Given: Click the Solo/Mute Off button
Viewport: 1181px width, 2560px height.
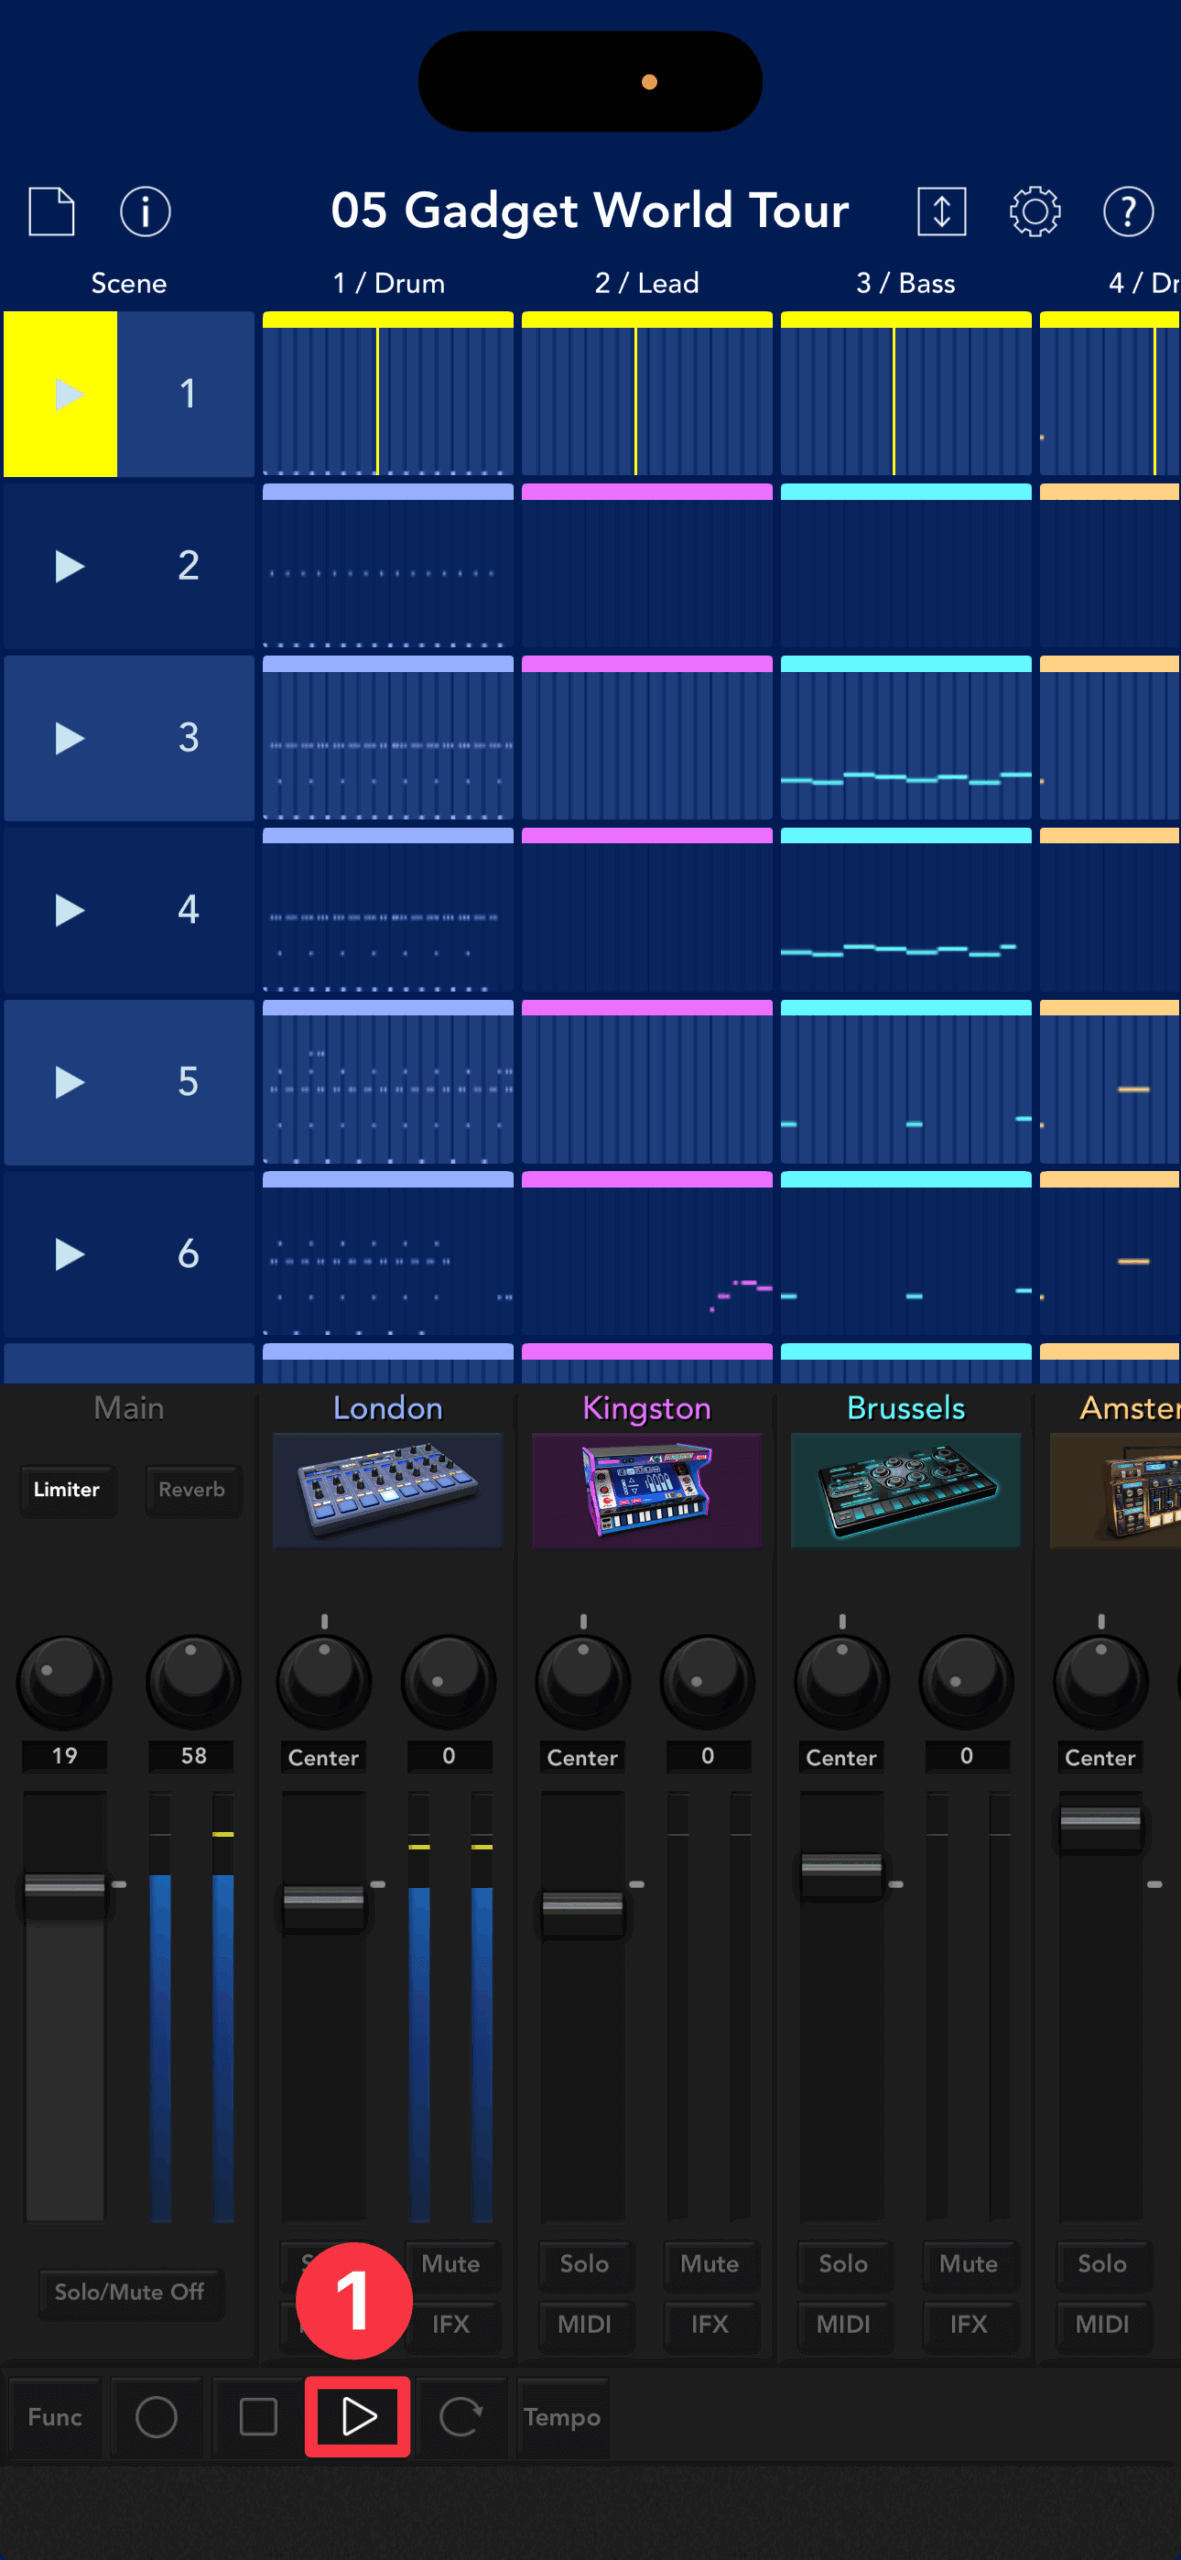Looking at the screenshot, I should click(130, 2291).
